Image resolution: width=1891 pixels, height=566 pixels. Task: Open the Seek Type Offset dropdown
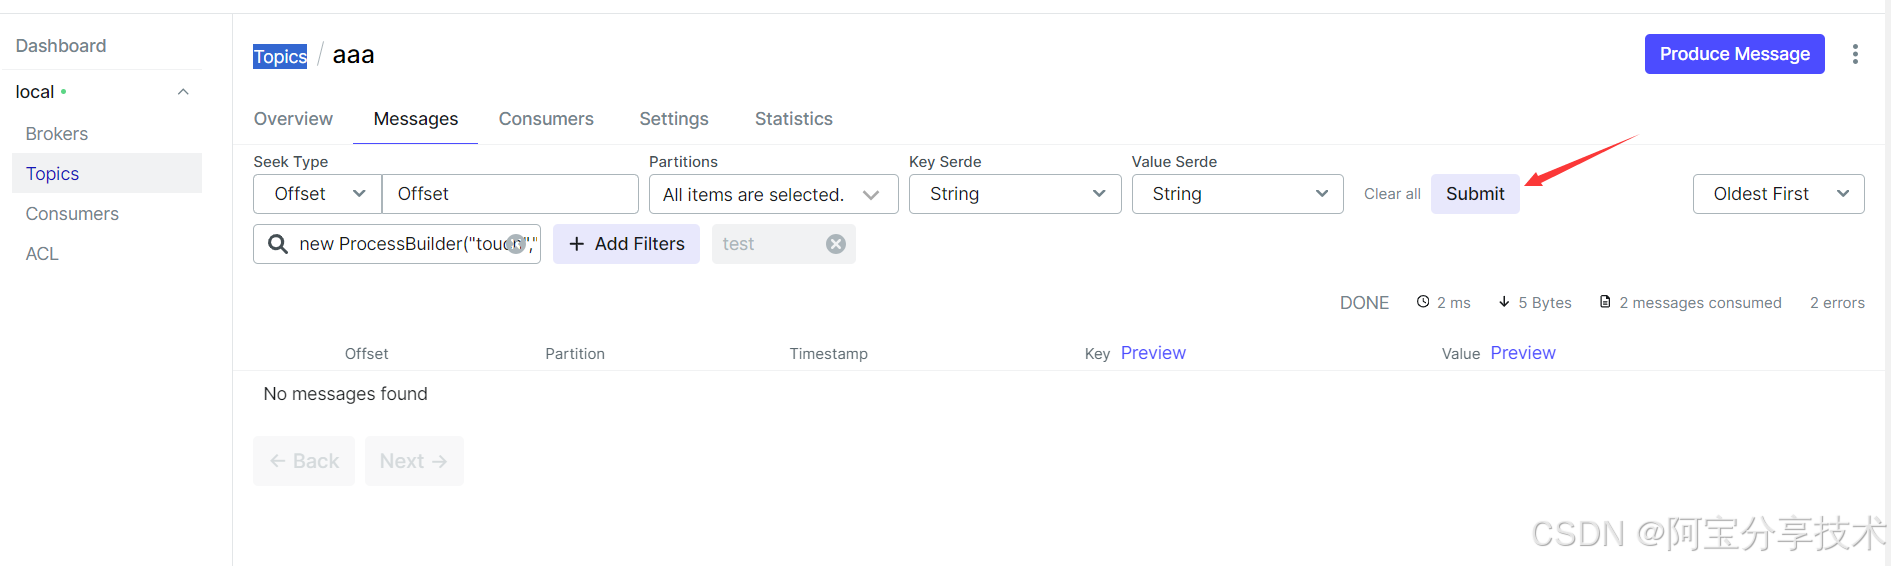click(x=317, y=194)
